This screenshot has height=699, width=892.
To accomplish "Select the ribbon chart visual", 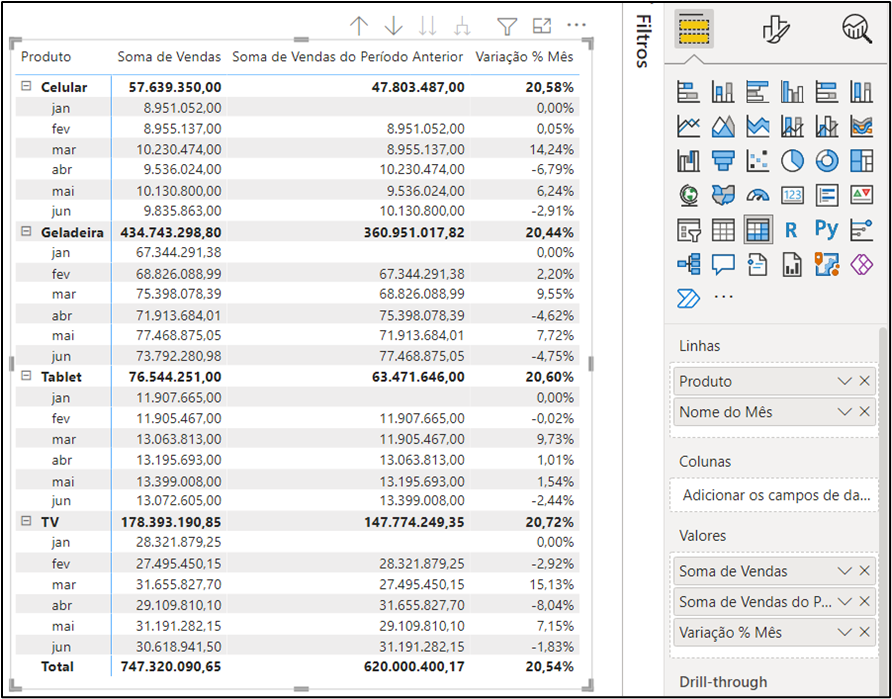I will [x=862, y=127].
